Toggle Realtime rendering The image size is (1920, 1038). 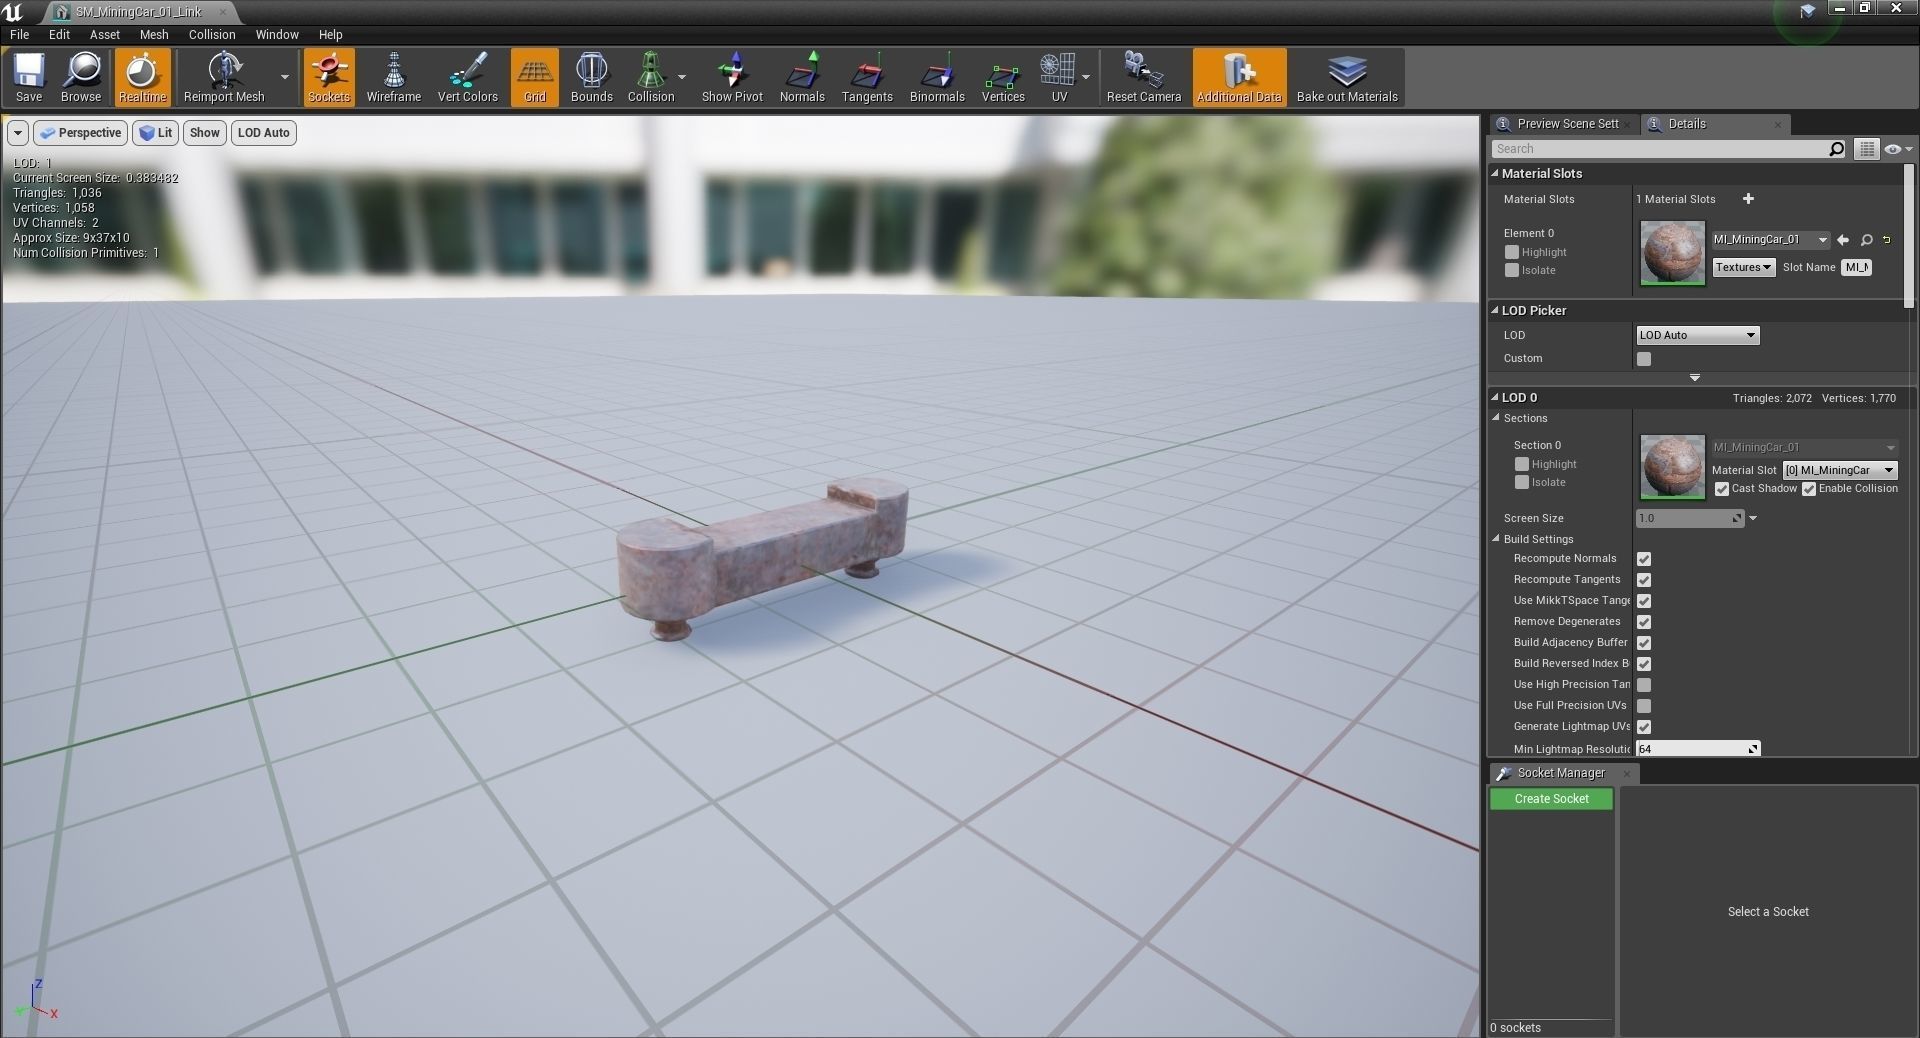pyautogui.click(x=142, y=77)
